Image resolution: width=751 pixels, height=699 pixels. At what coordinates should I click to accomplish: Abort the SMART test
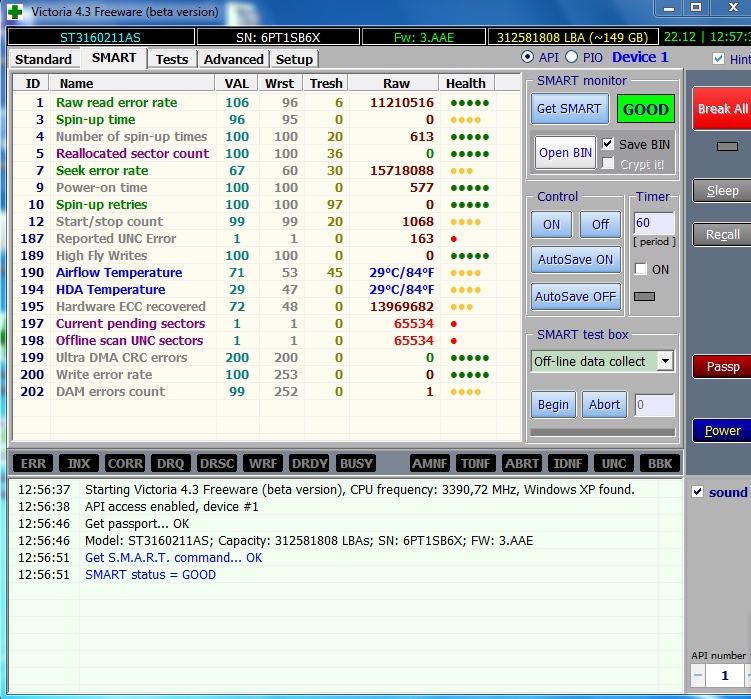tap(604, 405)
